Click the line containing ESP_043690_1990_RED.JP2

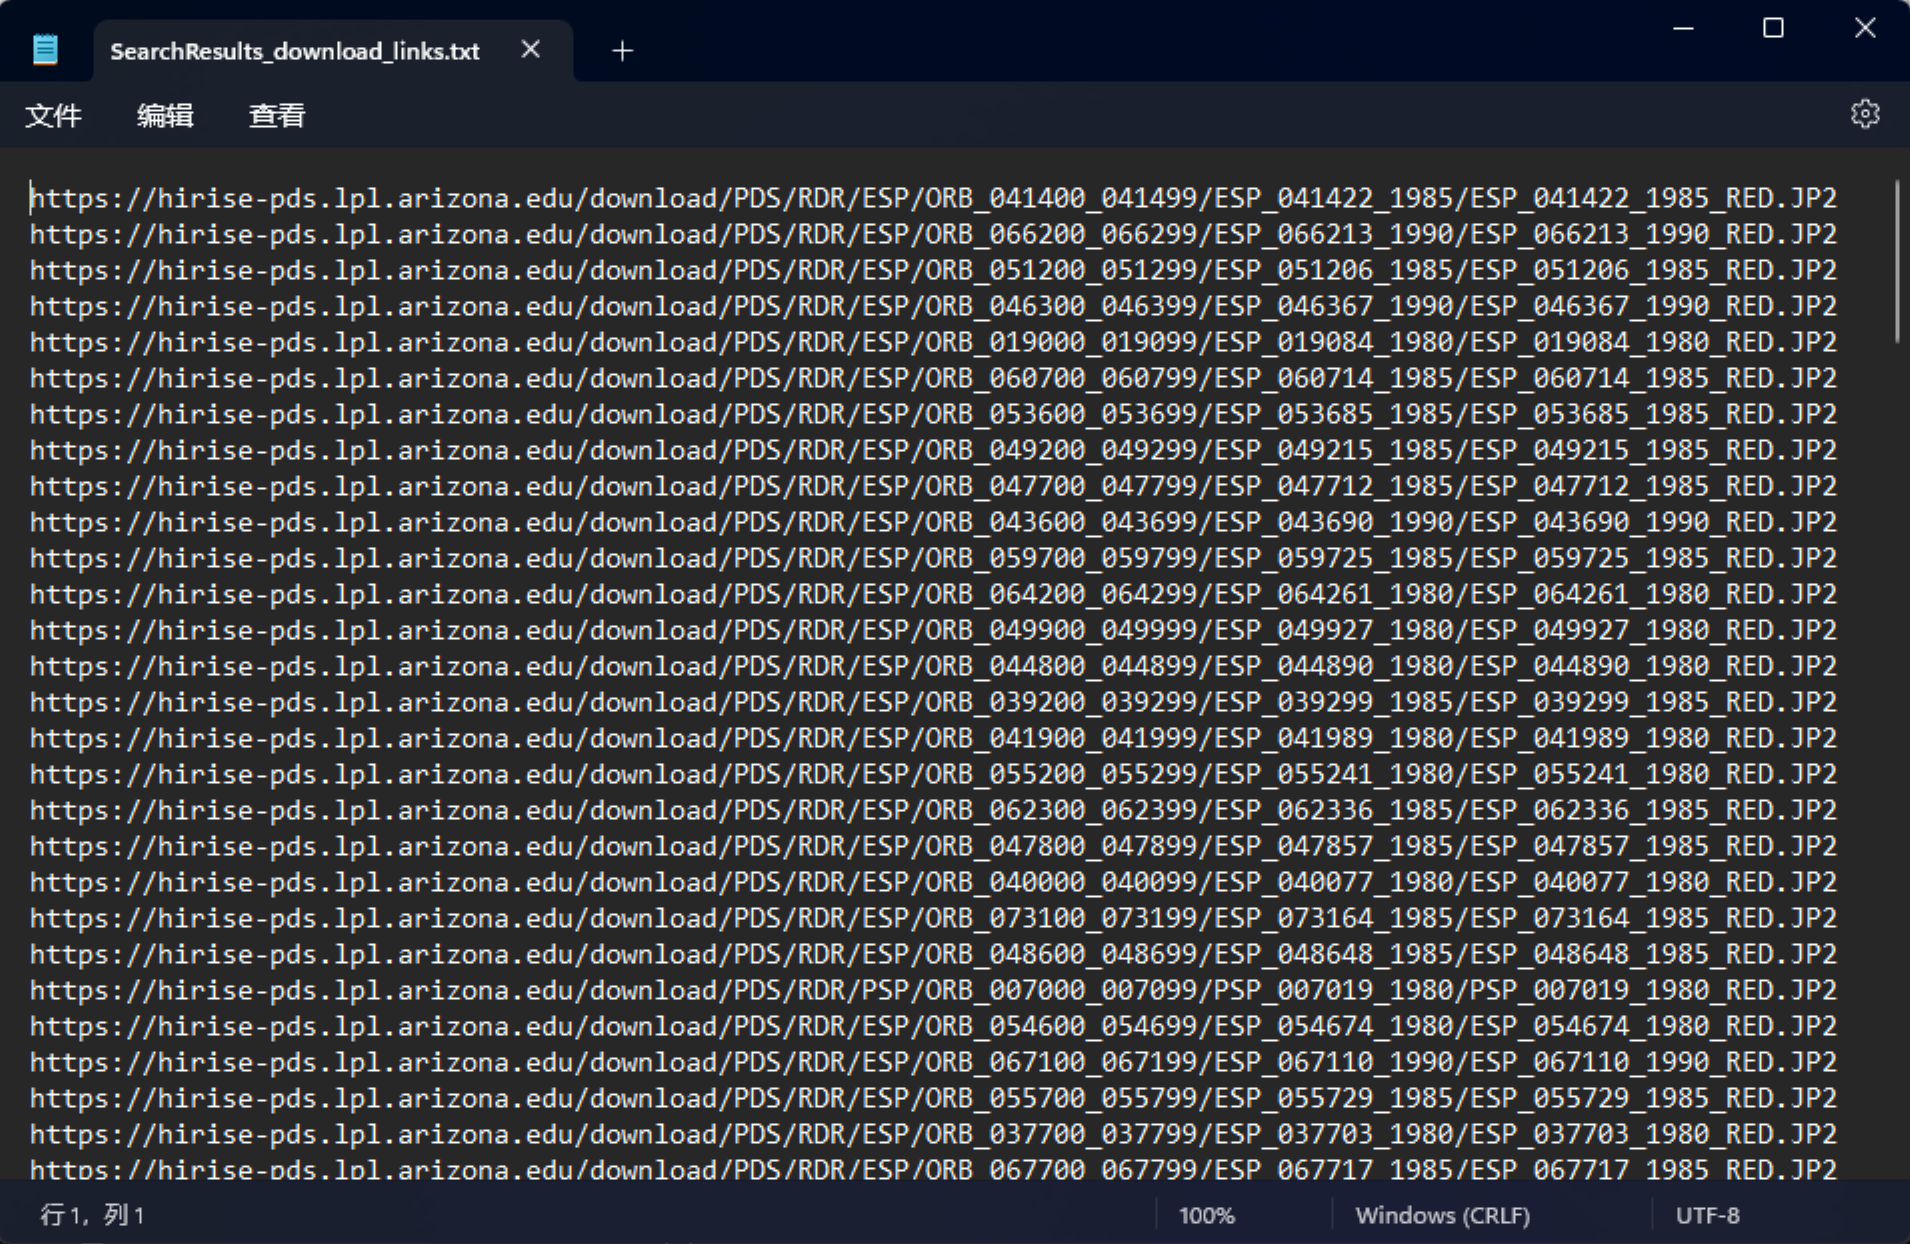click(933, 522)
